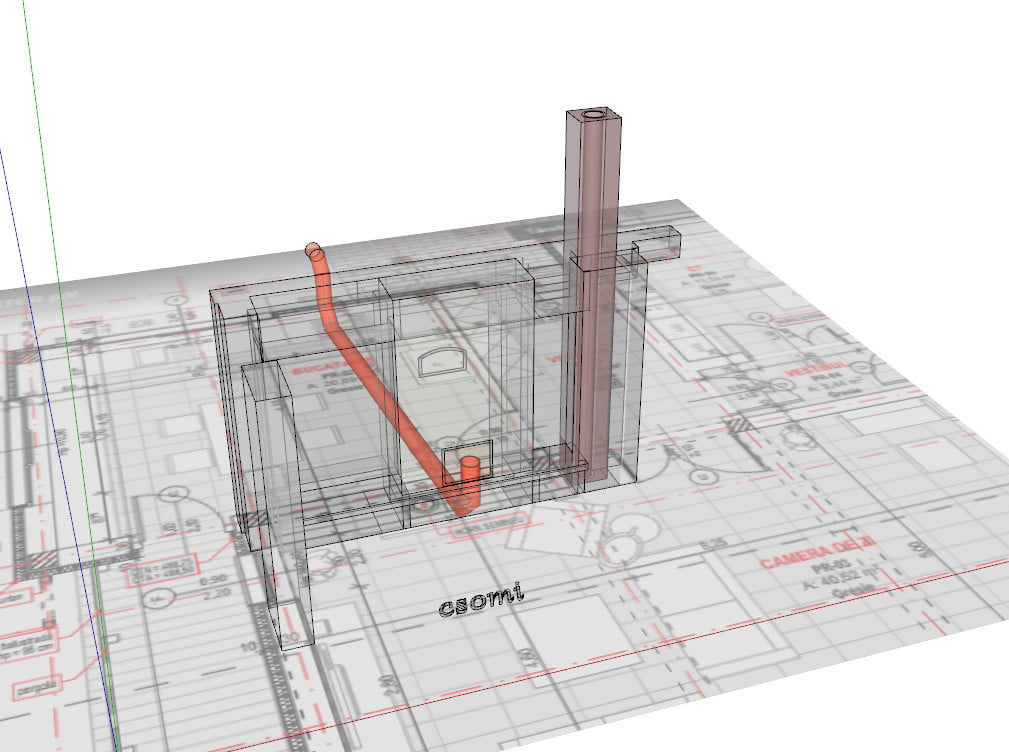Click the "VESTIBUL" room label on plan

(x=815, y=369)
